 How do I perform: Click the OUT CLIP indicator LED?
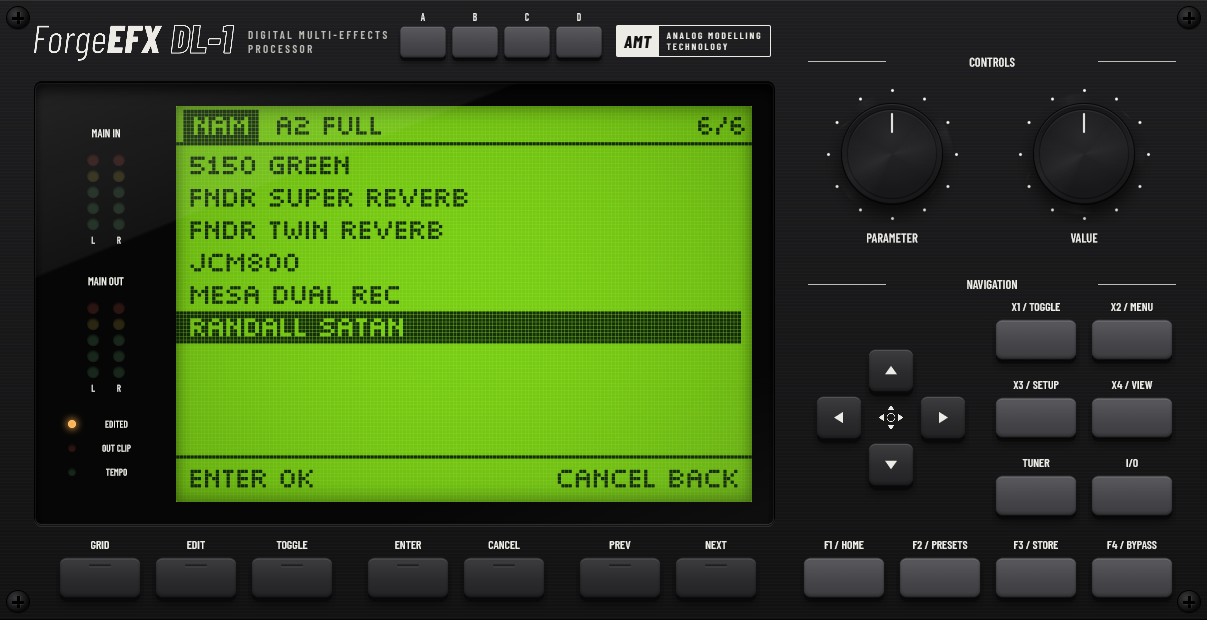72,448
